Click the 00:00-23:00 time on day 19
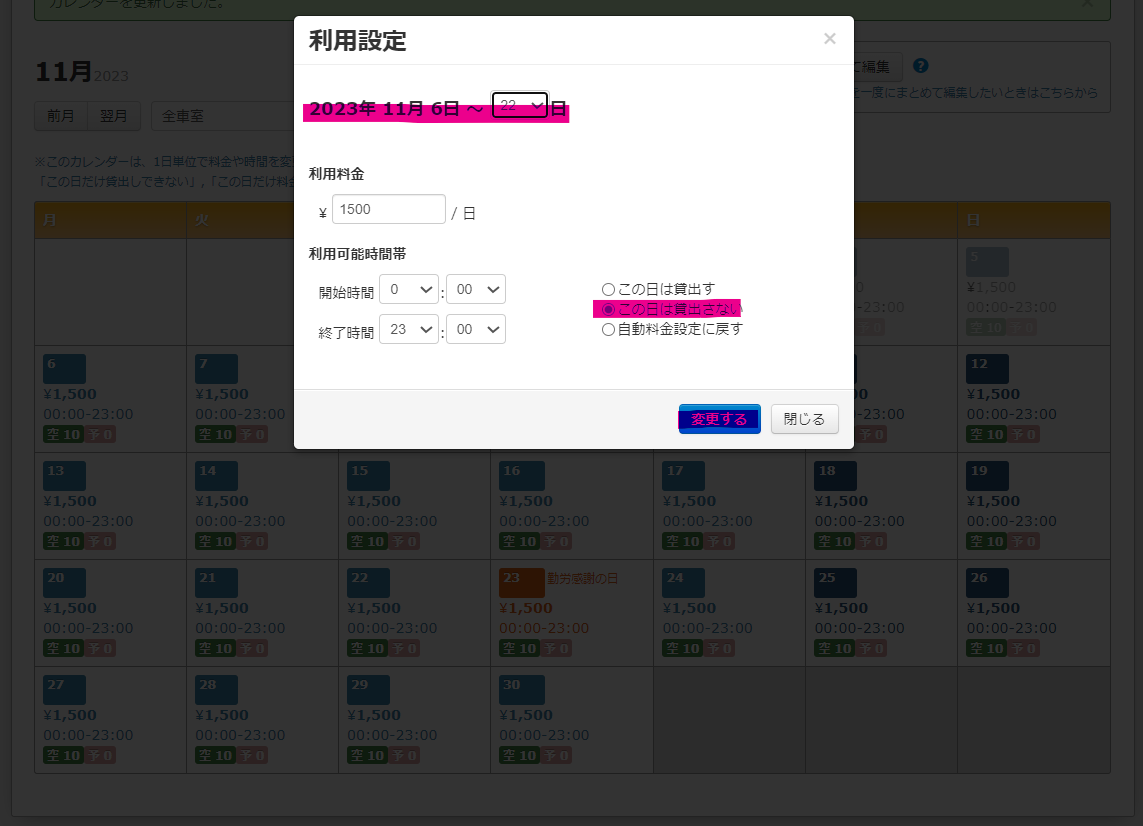 tap(1012, 521)
